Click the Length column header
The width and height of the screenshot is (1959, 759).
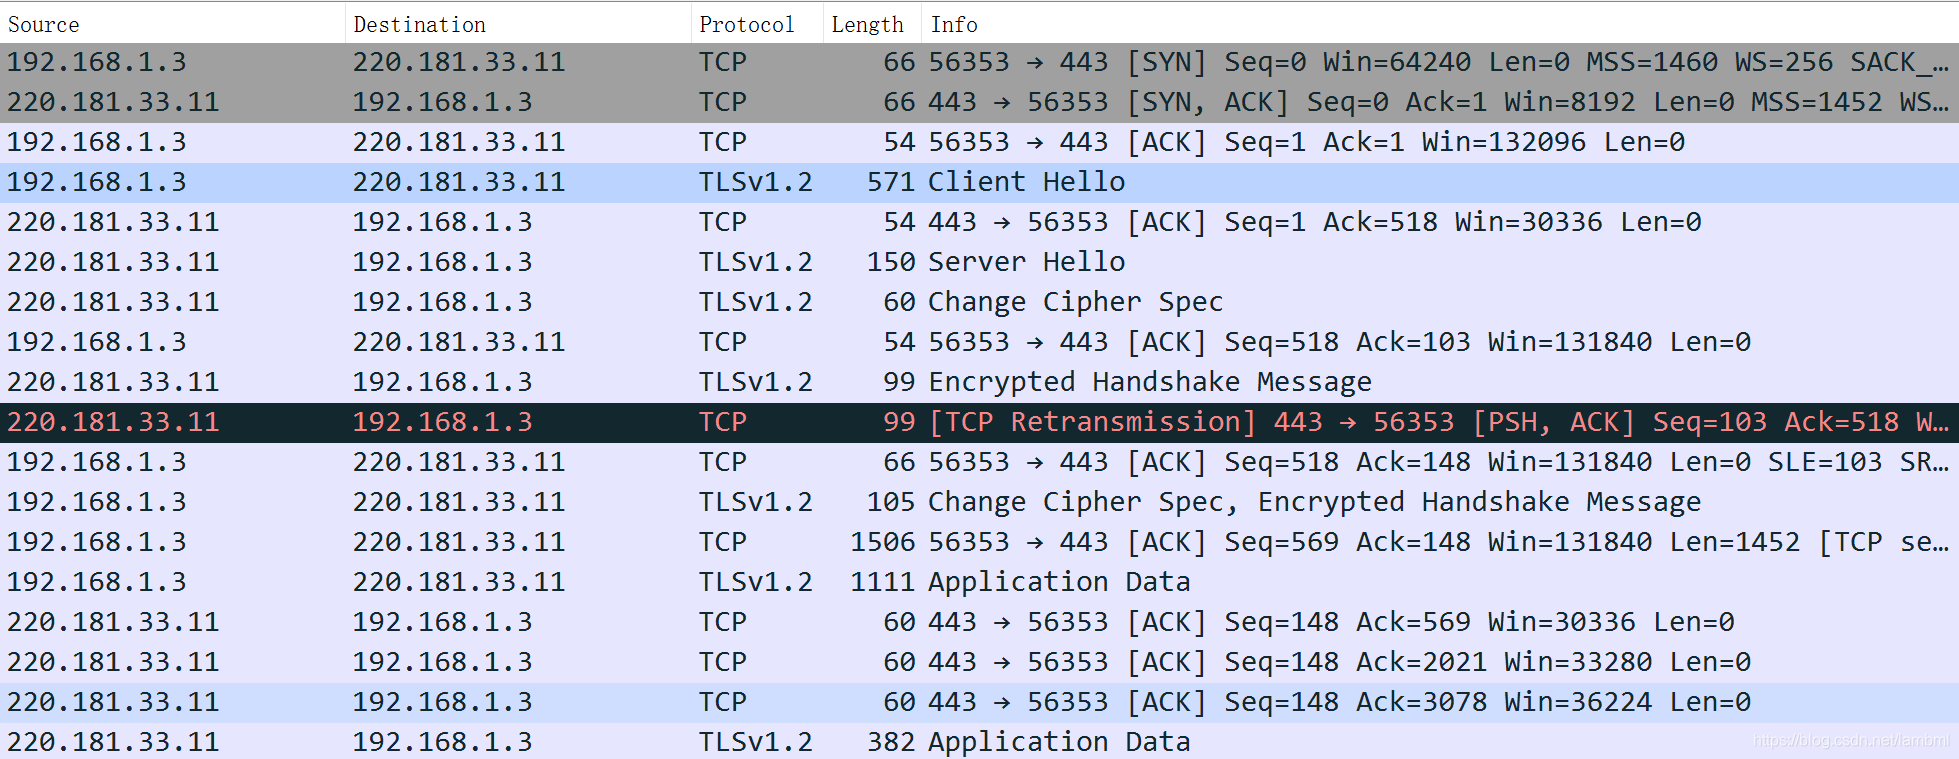pos(873,24)
